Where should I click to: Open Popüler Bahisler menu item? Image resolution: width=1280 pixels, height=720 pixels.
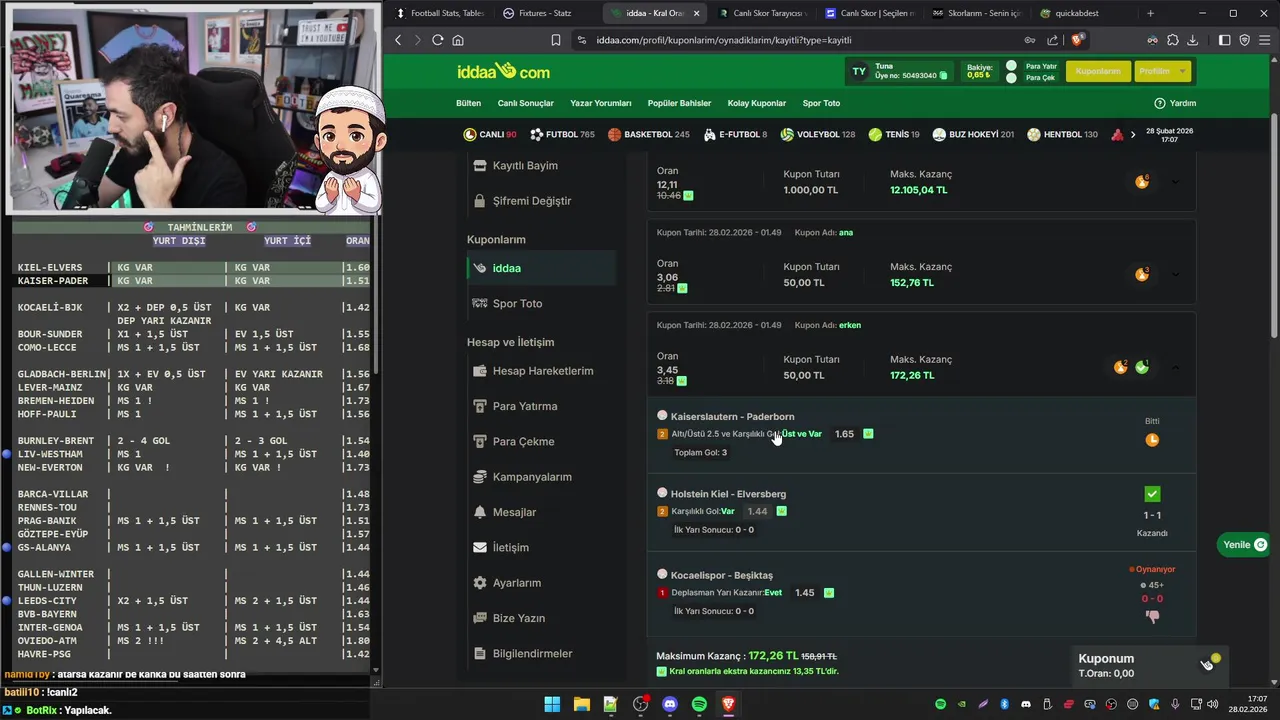coord(679,103)
